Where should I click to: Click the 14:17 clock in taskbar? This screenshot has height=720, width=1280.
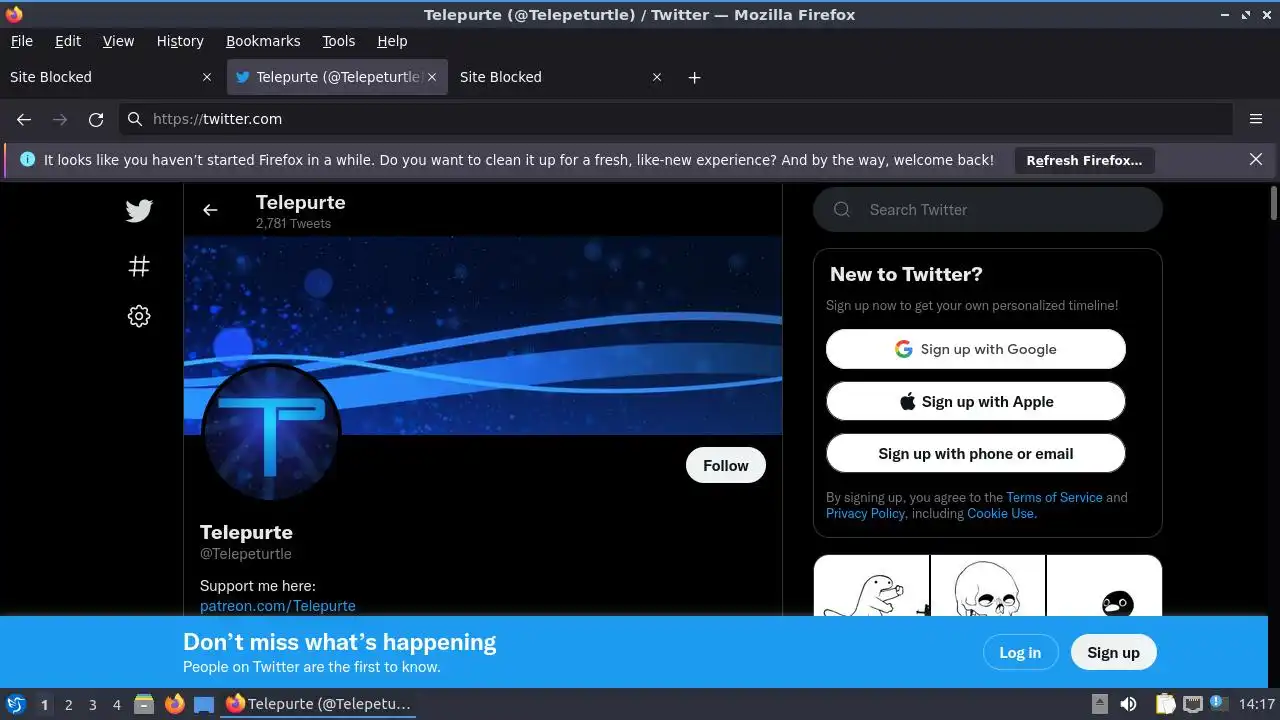point(1257,704)
